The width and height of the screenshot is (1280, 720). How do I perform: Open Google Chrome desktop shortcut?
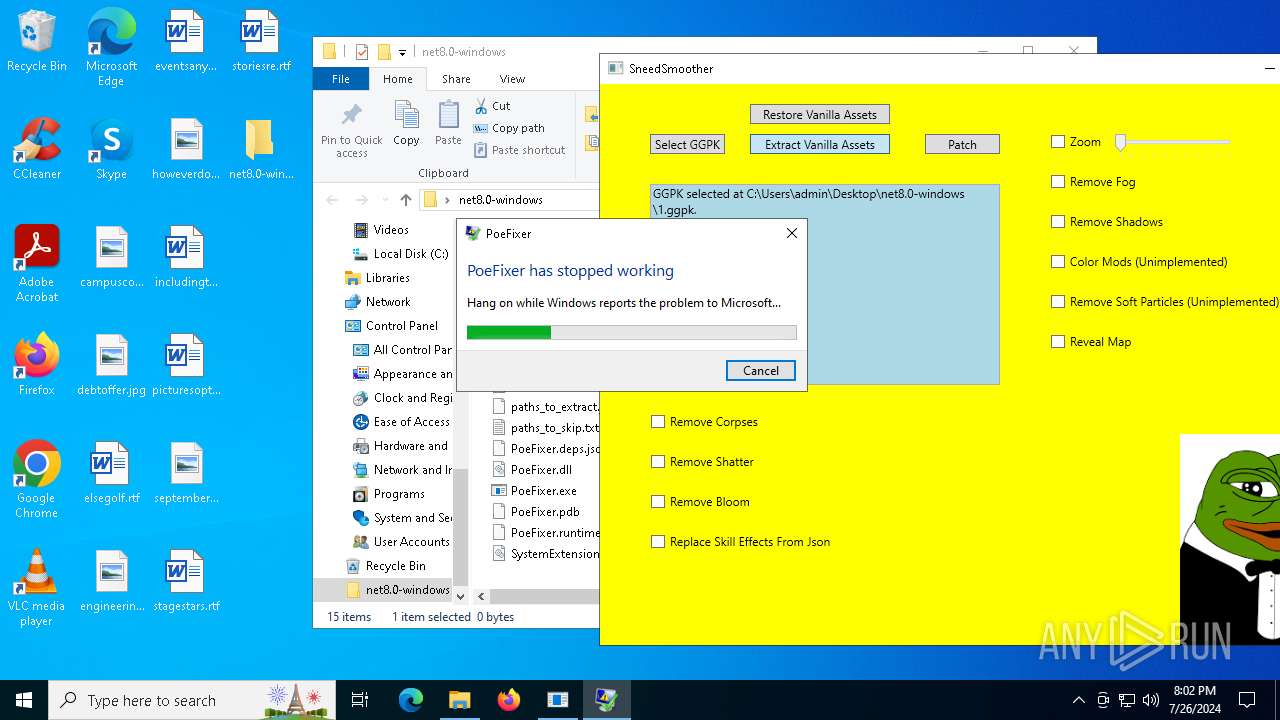(37, 480)
